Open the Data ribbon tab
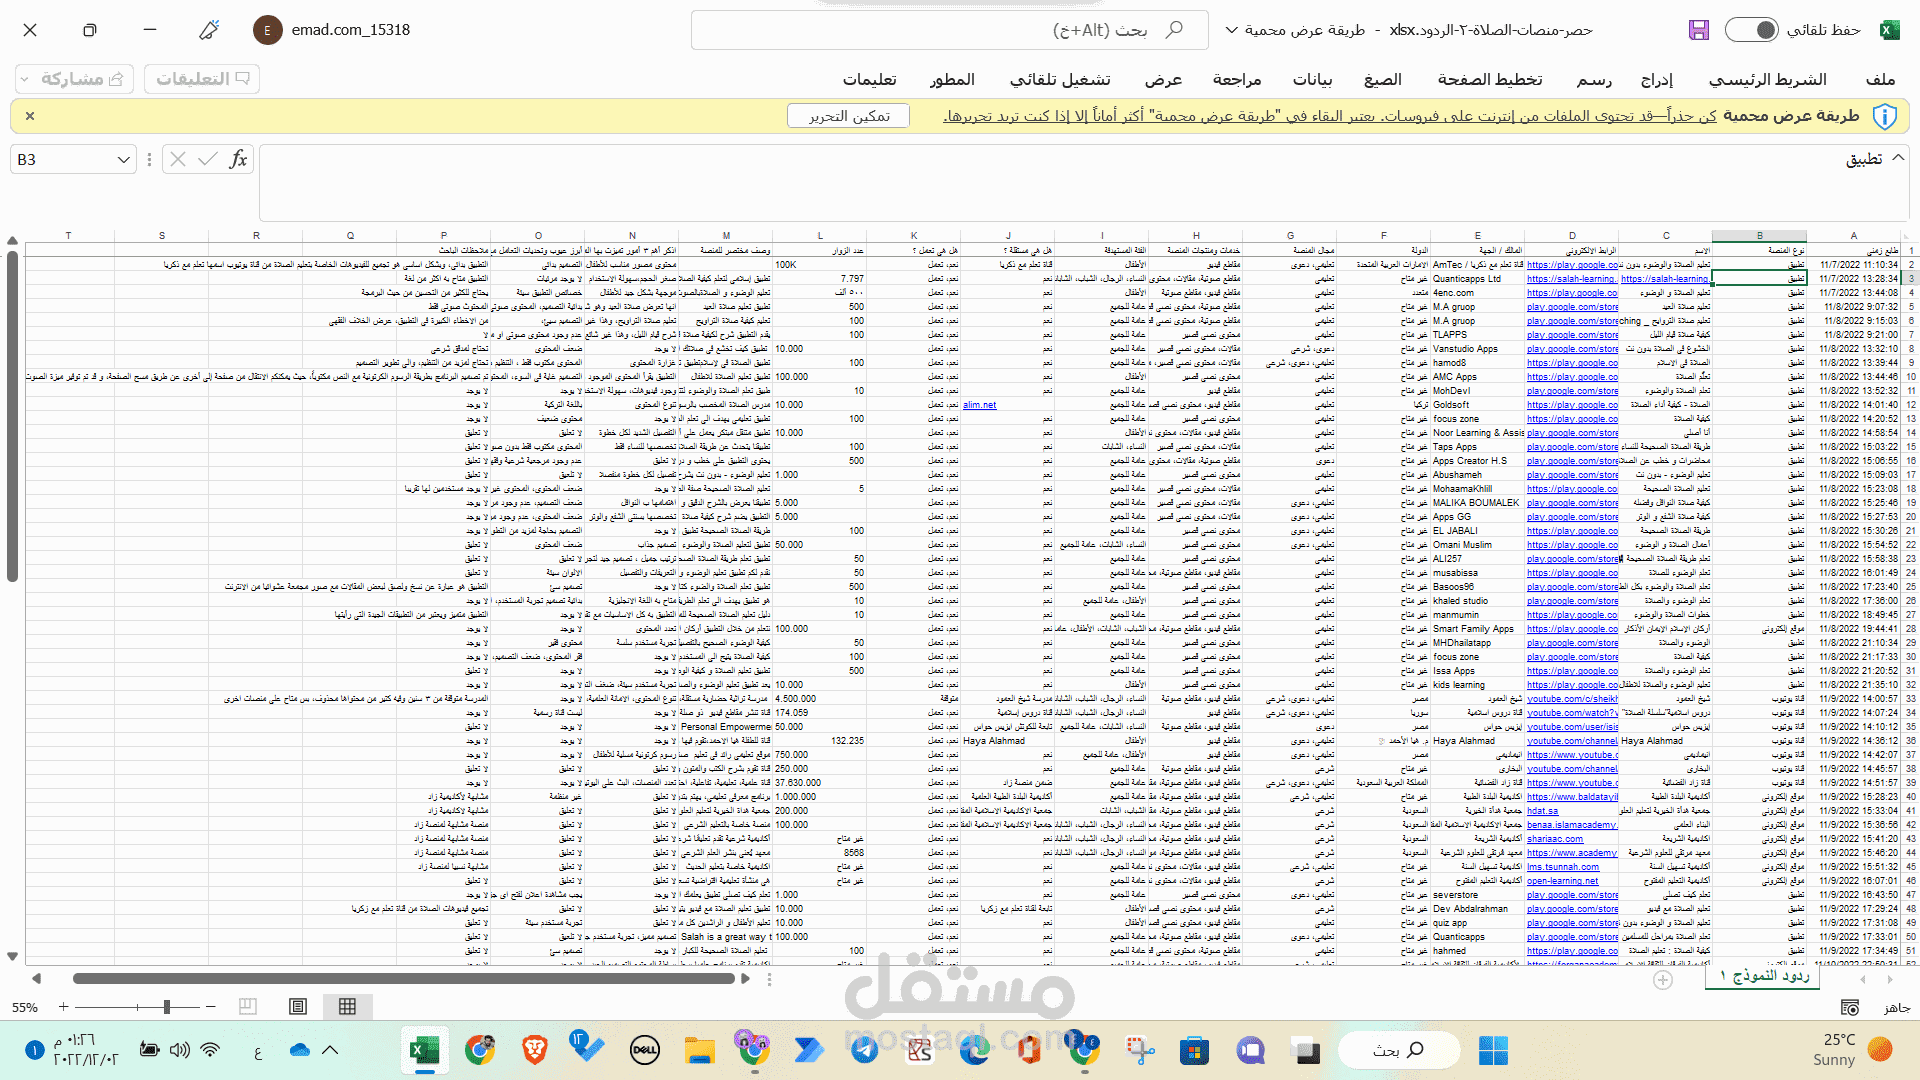Screen dimensions: 1920x1080 click(1312, 79)
